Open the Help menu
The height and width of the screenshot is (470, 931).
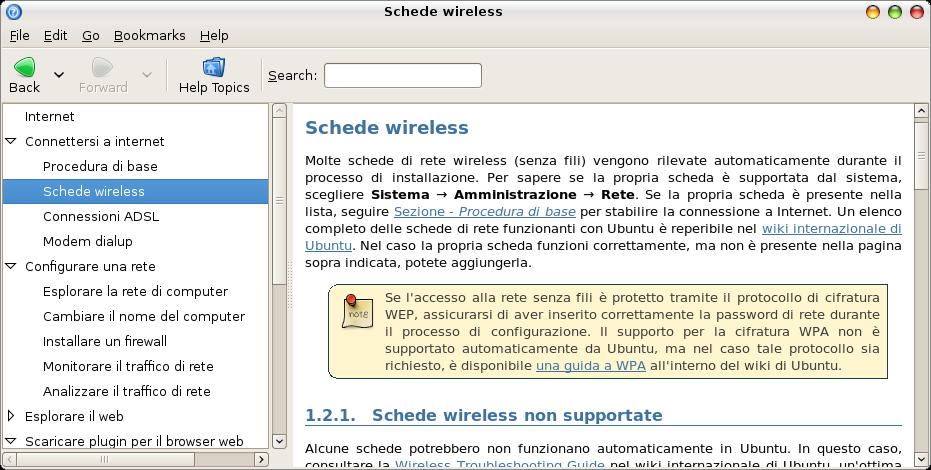pos(214,36)
